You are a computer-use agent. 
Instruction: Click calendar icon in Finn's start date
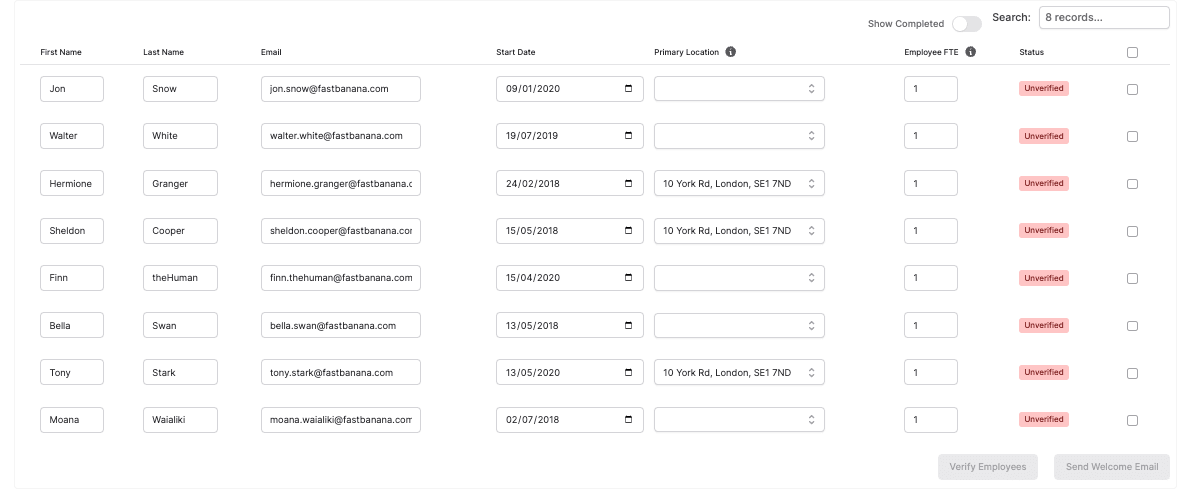click(628, 278)
